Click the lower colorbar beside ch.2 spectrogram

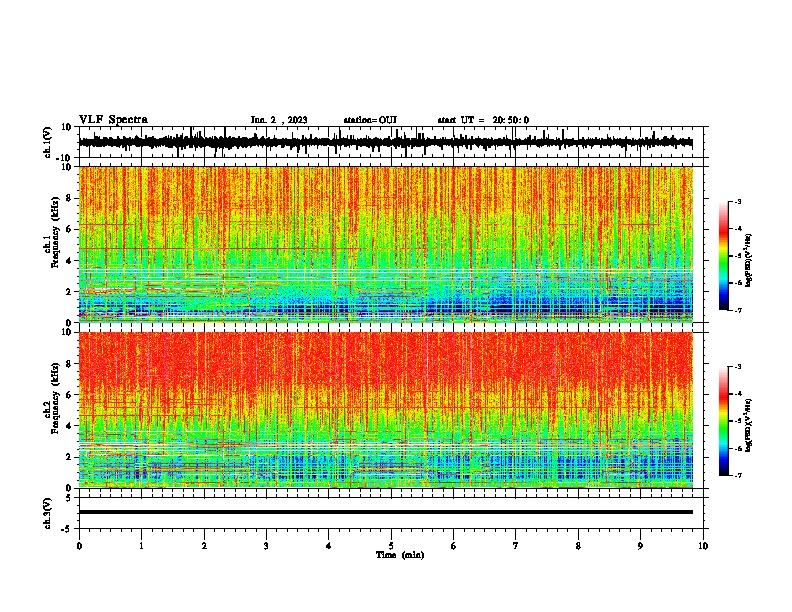click(723, 421)
